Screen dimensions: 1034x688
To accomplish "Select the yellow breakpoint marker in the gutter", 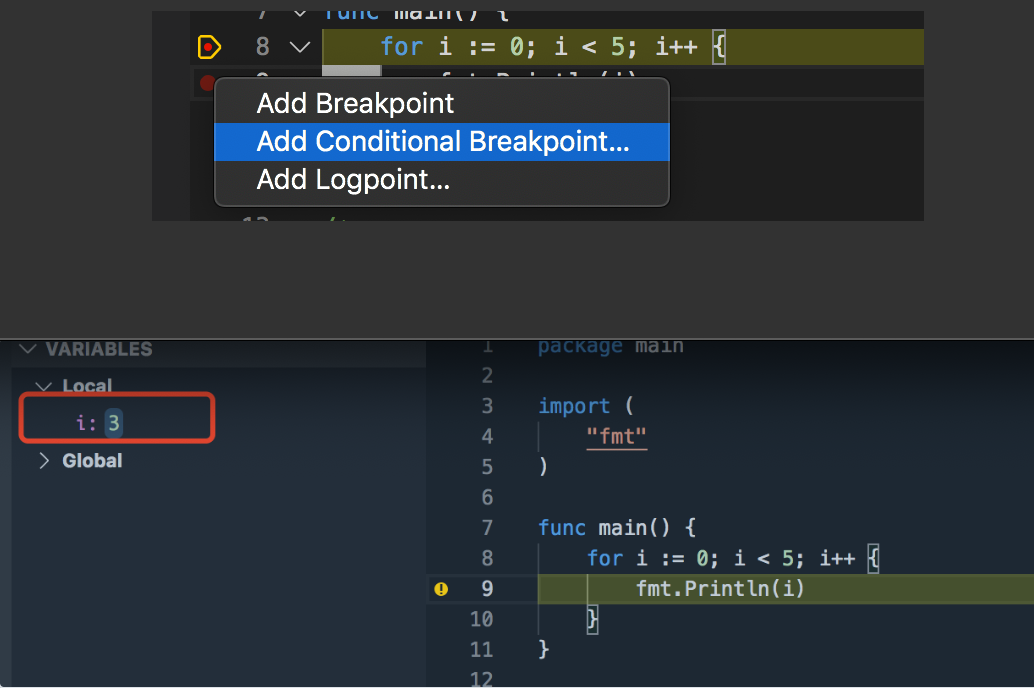I will (x=208, y=46).
